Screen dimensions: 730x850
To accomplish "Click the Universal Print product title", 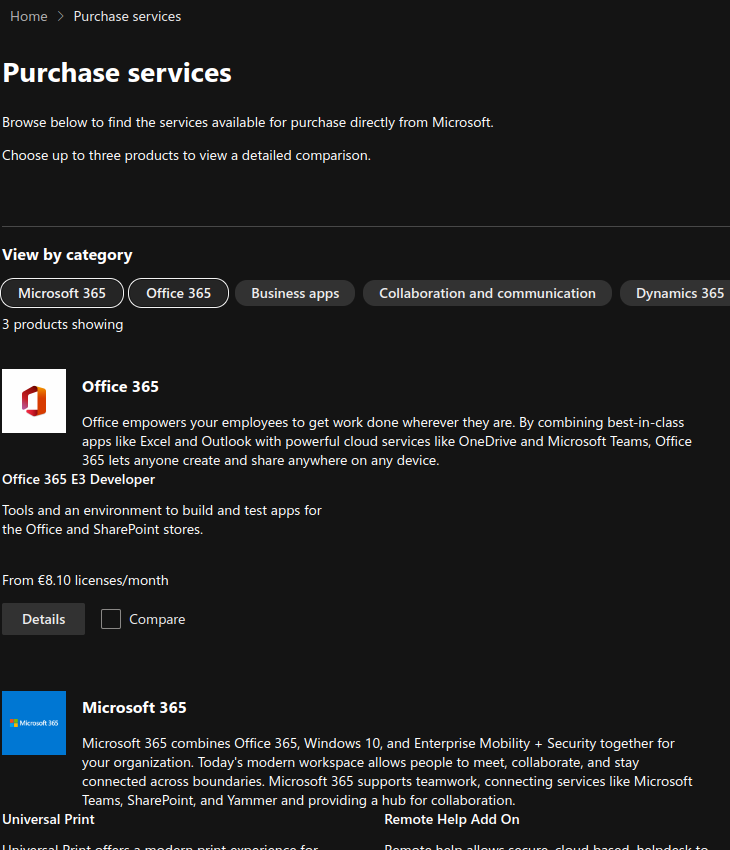I will click(48, 819).
